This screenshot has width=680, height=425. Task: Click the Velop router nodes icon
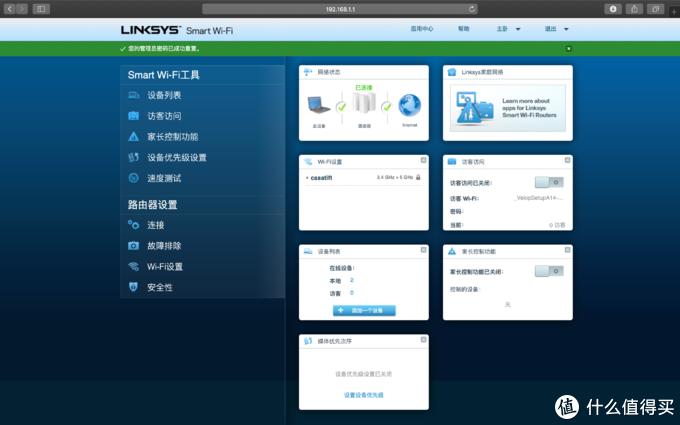click(x=364, y=103)
